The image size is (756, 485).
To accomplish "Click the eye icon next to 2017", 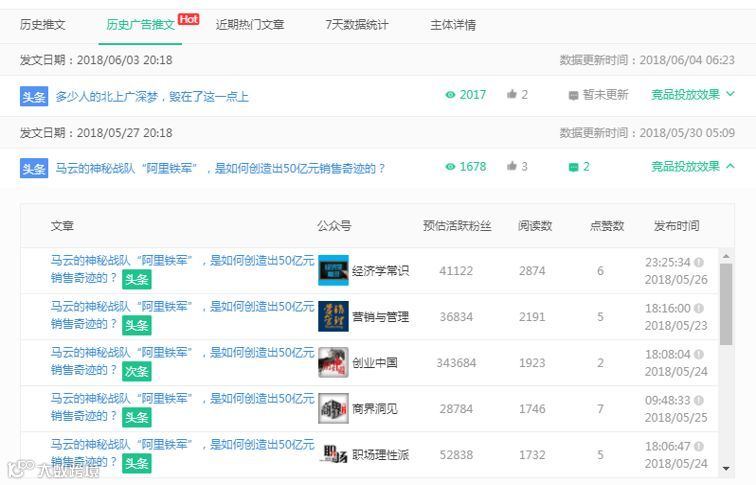I will coord(450,95).
